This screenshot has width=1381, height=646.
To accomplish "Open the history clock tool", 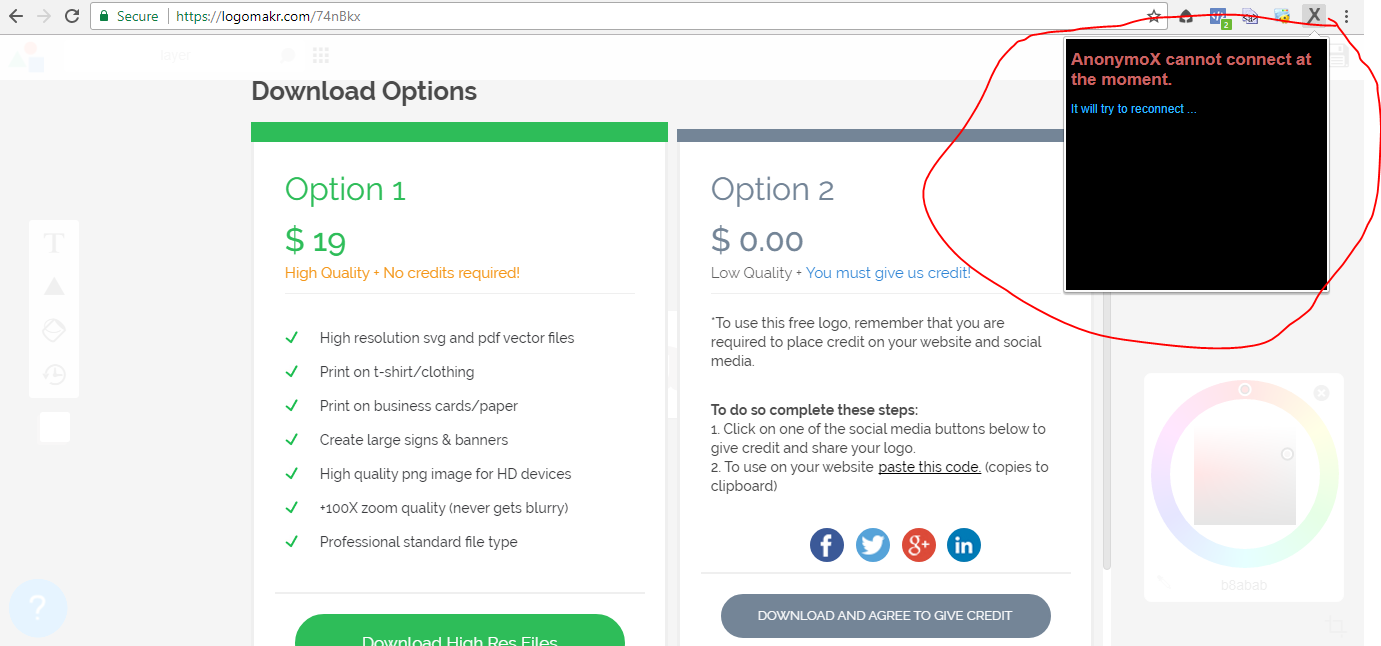I will click(x=54, y=375).
